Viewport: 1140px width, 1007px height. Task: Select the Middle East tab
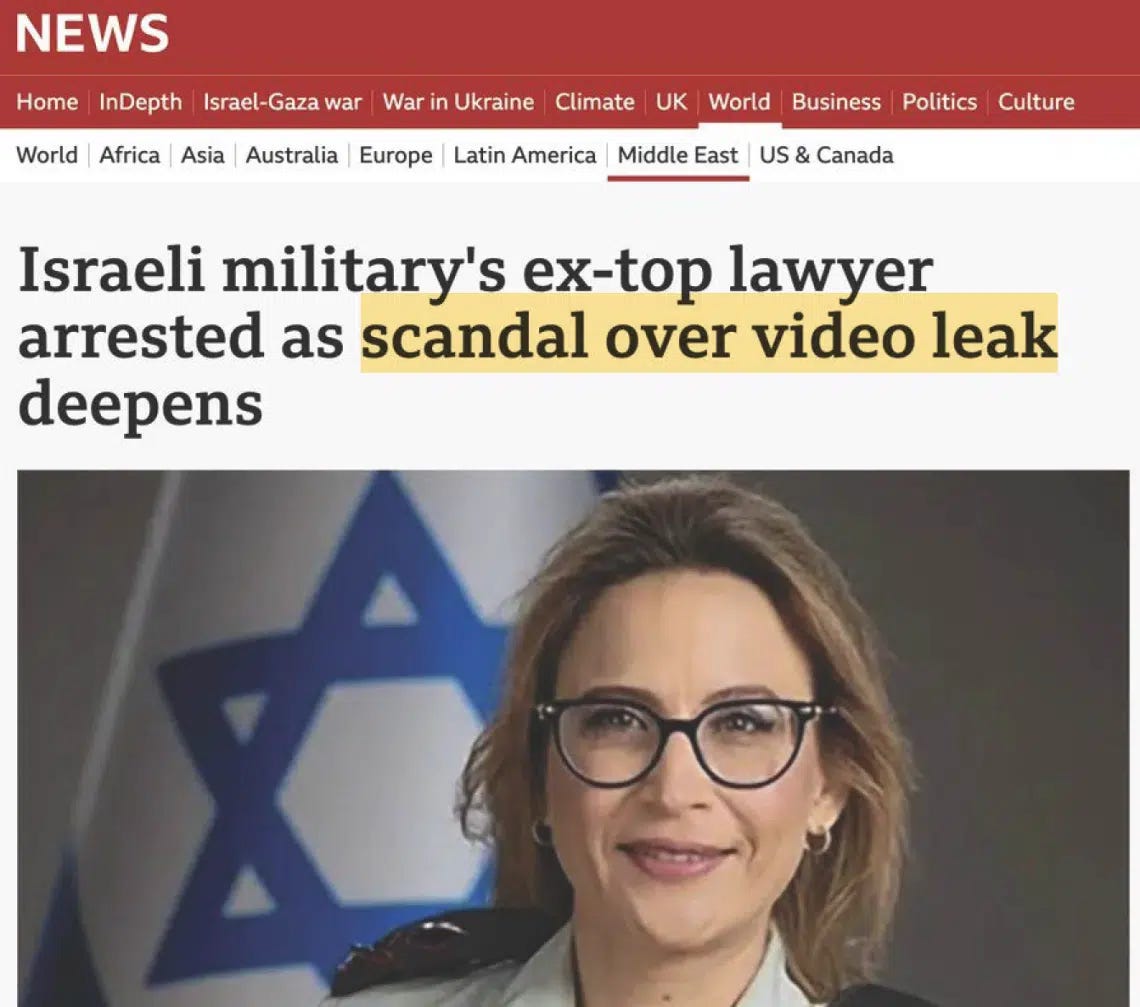coord(678,155)
